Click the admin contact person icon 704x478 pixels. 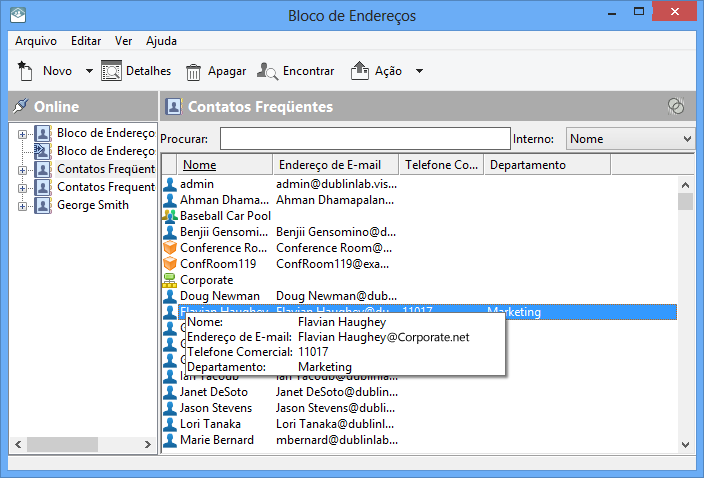tap(170, 184)
